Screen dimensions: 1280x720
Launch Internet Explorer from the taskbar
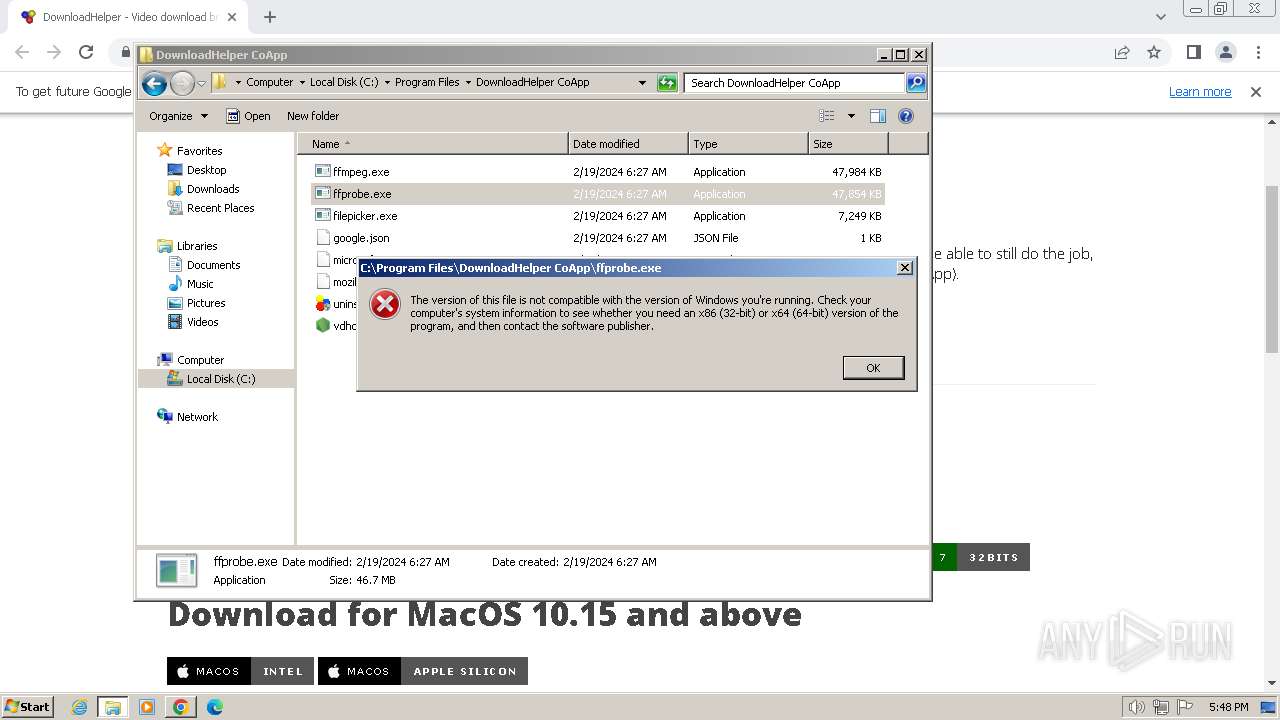point(80,707)
